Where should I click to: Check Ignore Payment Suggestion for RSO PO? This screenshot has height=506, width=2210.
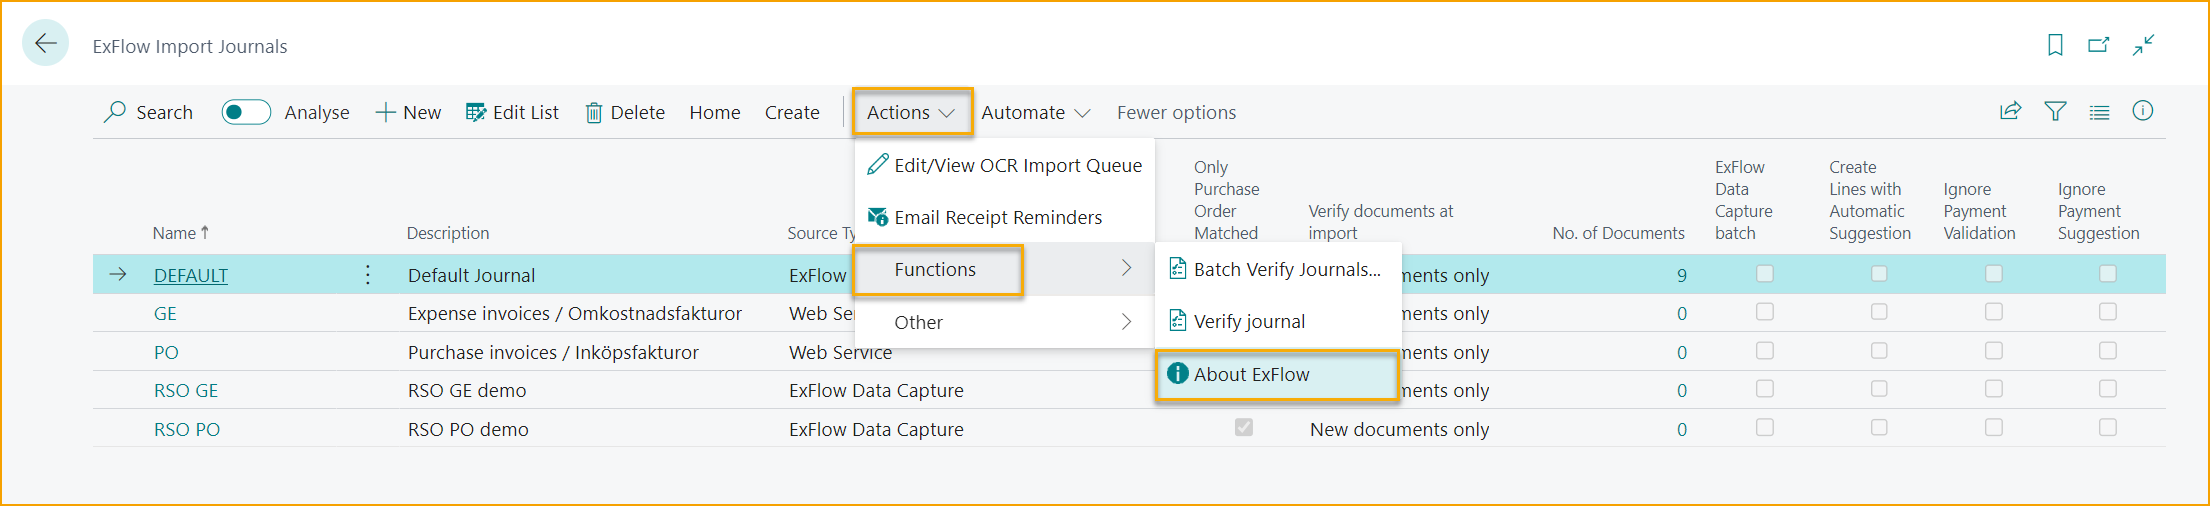[2108, 428]
